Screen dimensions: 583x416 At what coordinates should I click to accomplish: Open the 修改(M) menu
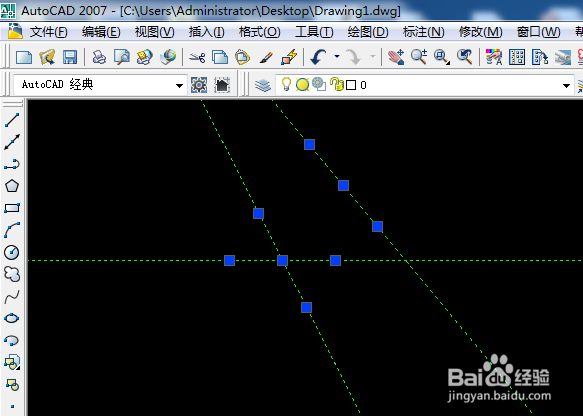(x=480, y=32)
